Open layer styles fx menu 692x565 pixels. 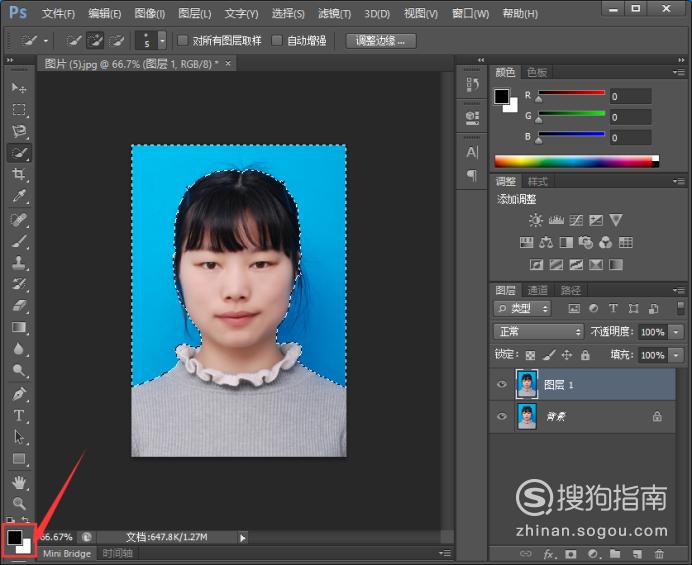click(x=549, y=554)
